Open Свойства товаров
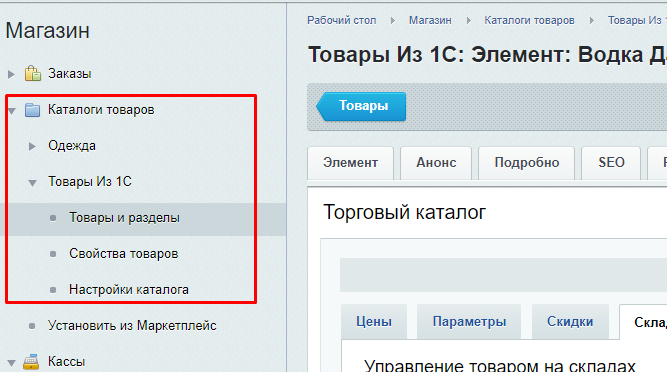Image resolution: width=667 pixels, height=372 pixels. (x=123, y=254)
